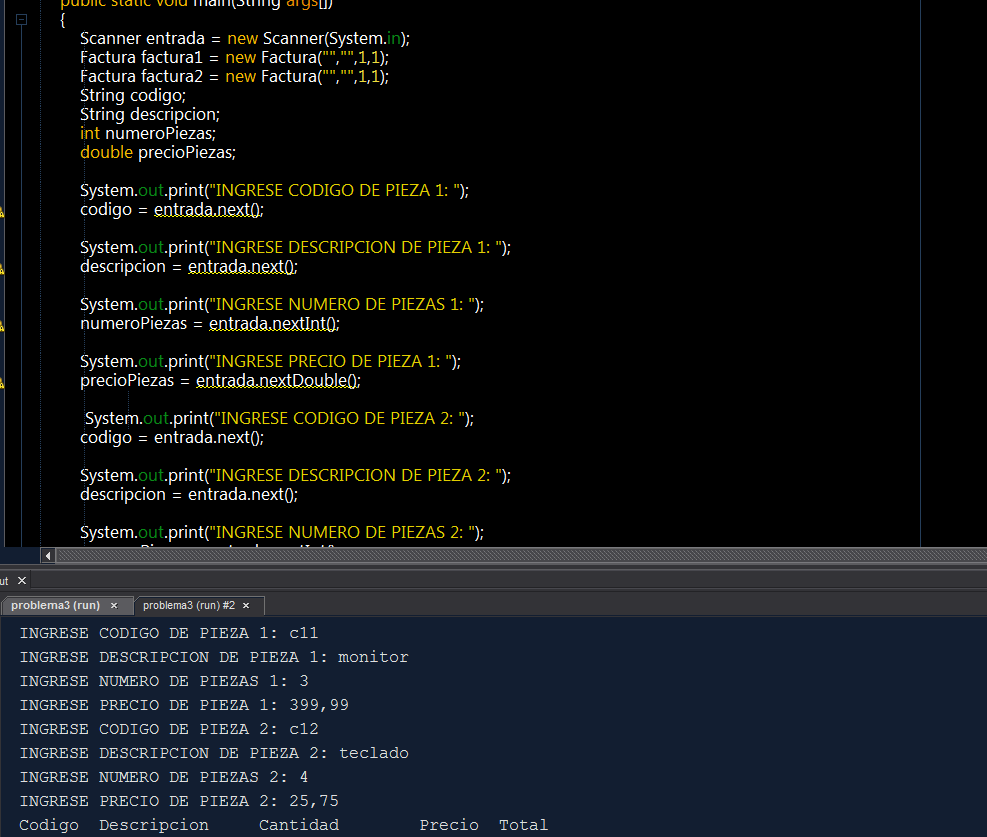Click warning icon beside underlined codigo assignment
The width and height of the screenshot is (987, 837).
pos(2,212)
